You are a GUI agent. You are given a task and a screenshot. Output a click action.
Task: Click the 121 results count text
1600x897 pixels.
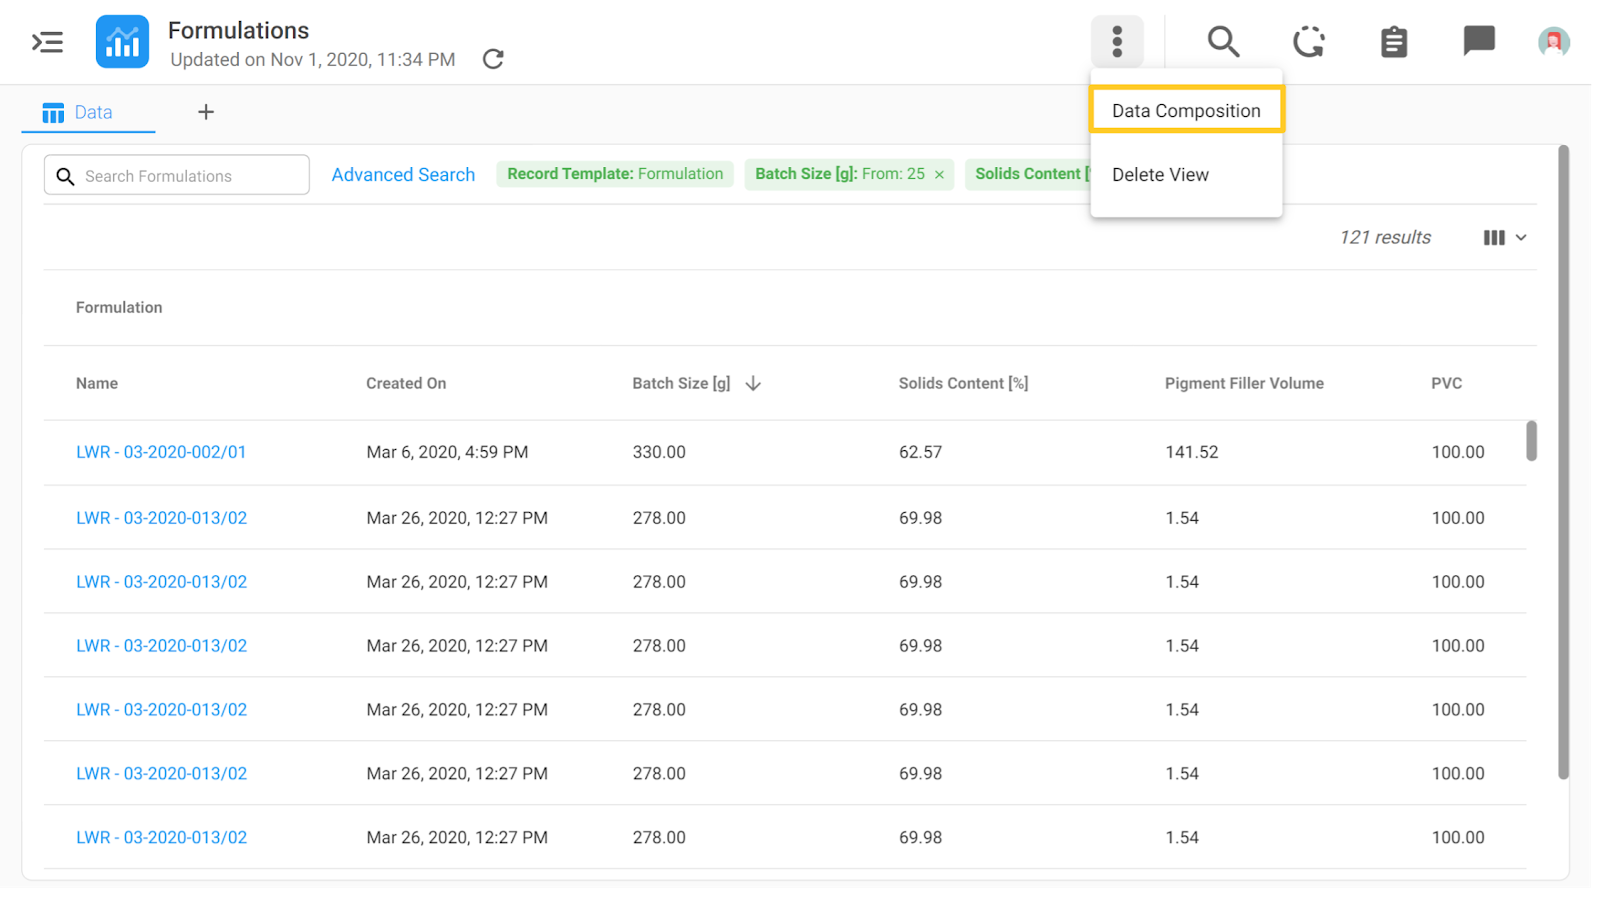(x=1385, y=237)
